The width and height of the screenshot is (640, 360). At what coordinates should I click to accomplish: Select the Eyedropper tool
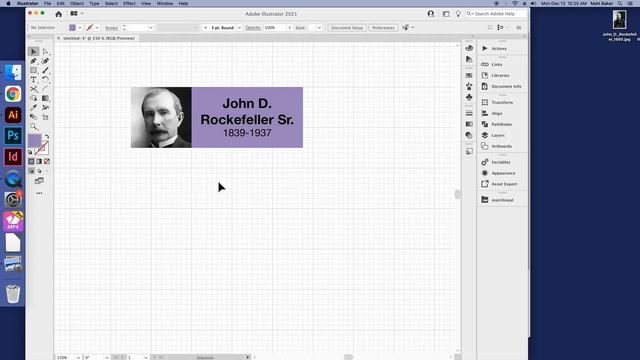[33, 108]
